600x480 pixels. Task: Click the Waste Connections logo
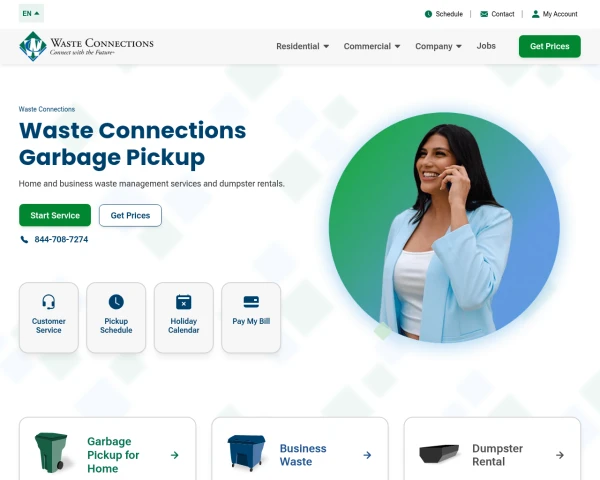click(86, 46)
